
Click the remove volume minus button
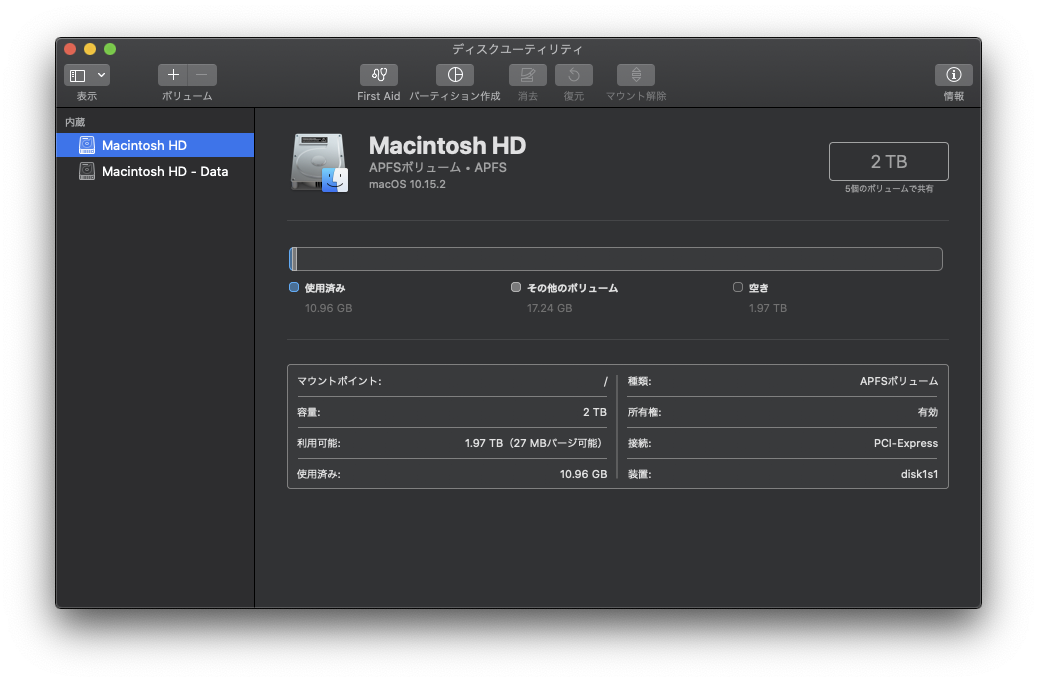pos(202,75)
